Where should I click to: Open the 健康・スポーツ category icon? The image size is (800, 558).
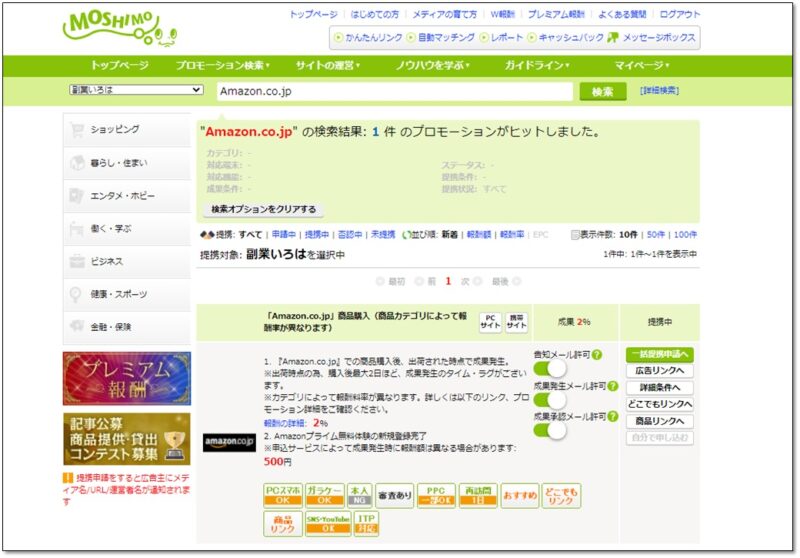76,294
